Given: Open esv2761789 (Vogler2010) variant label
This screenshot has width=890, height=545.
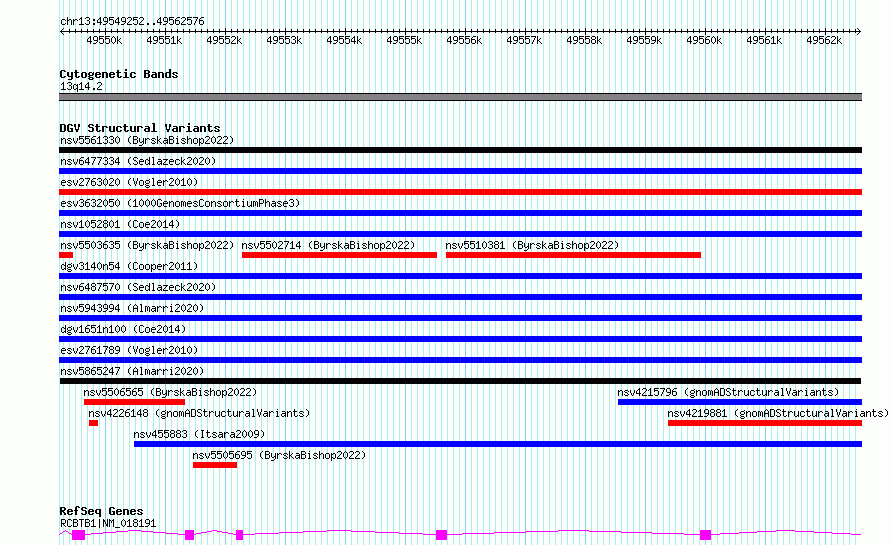Looking at the screenshot, I should [x=129, y=350].
